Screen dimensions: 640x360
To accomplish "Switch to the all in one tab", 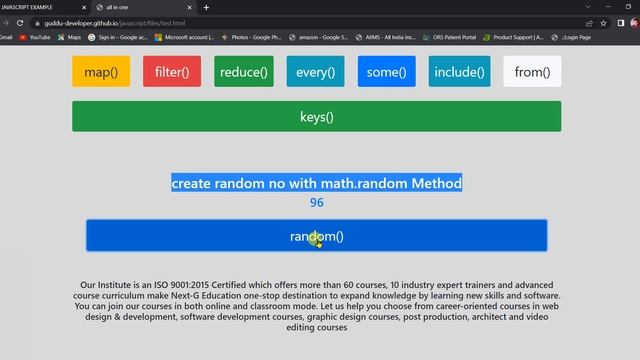I will coord(139,7).
